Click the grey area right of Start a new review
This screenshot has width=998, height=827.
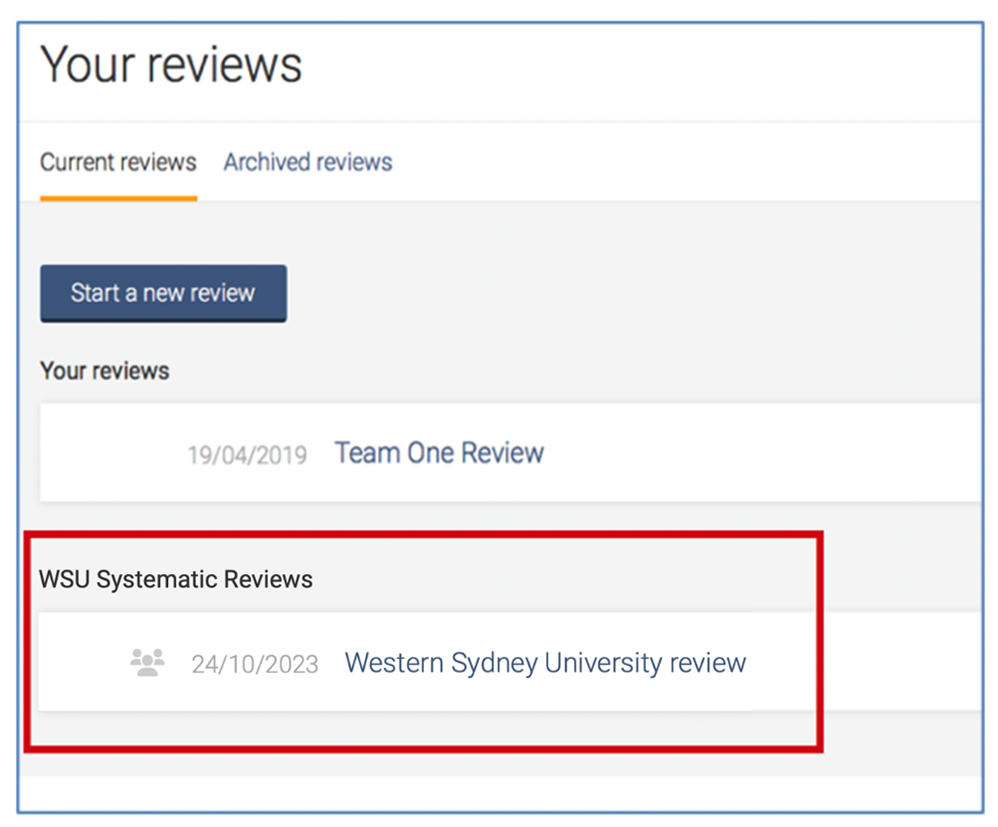point(600,293)
